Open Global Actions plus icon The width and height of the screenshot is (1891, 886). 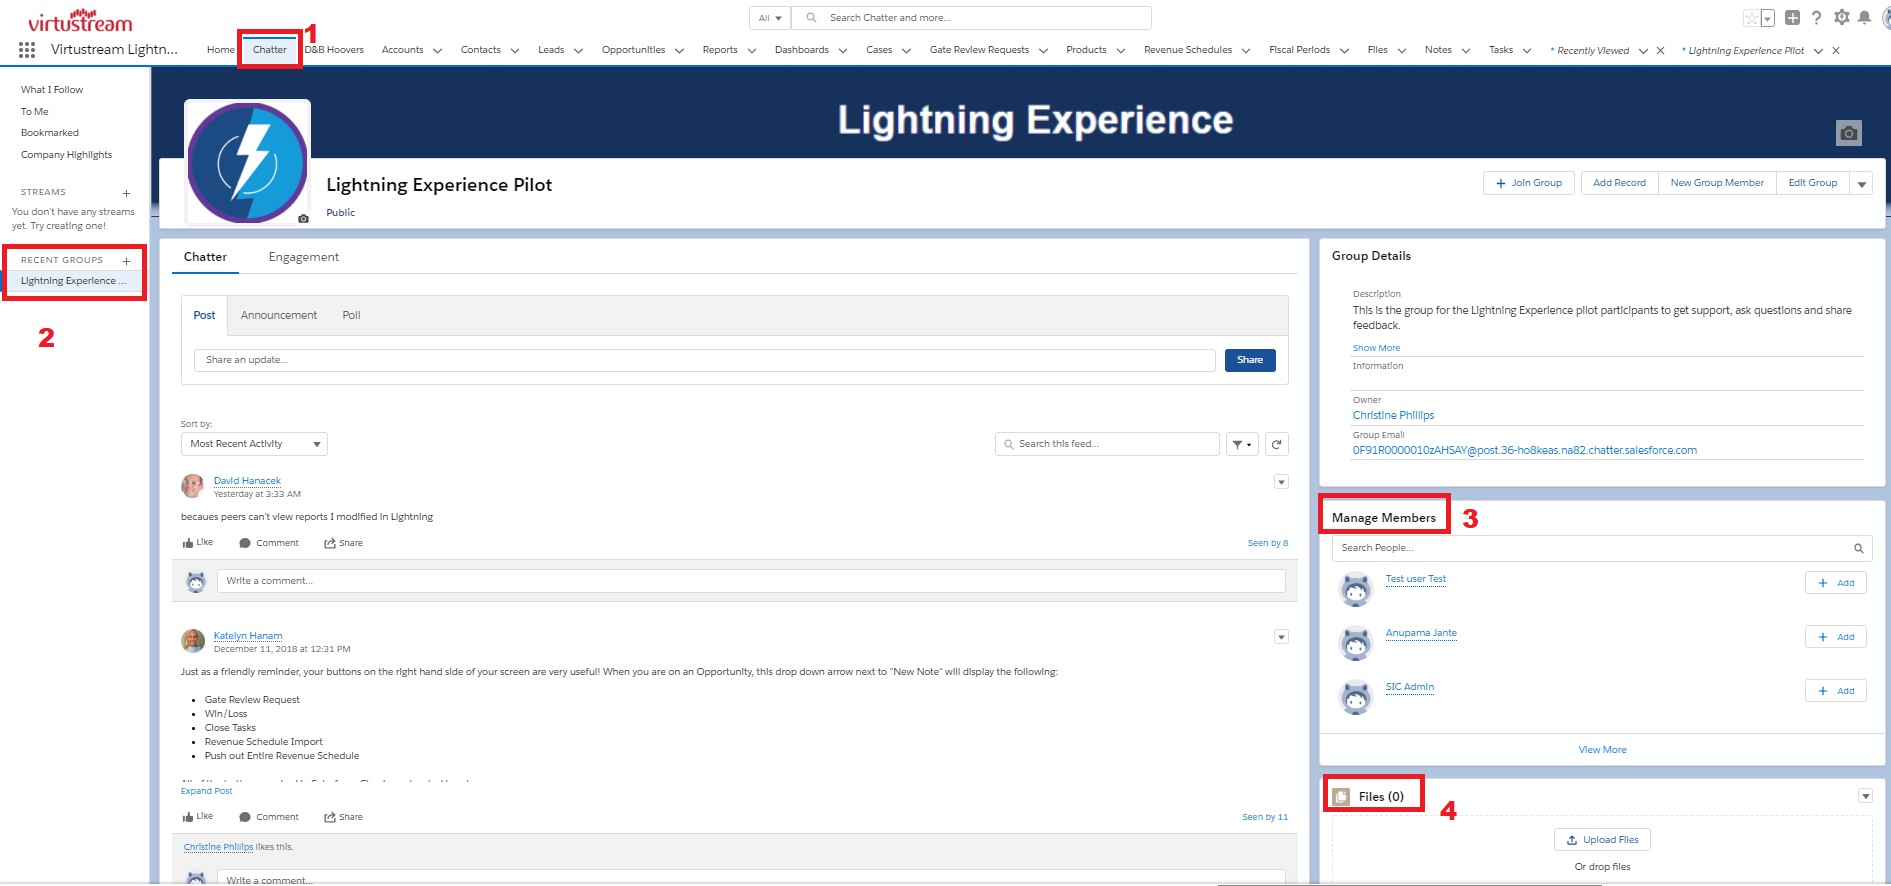coord(1792,17)
